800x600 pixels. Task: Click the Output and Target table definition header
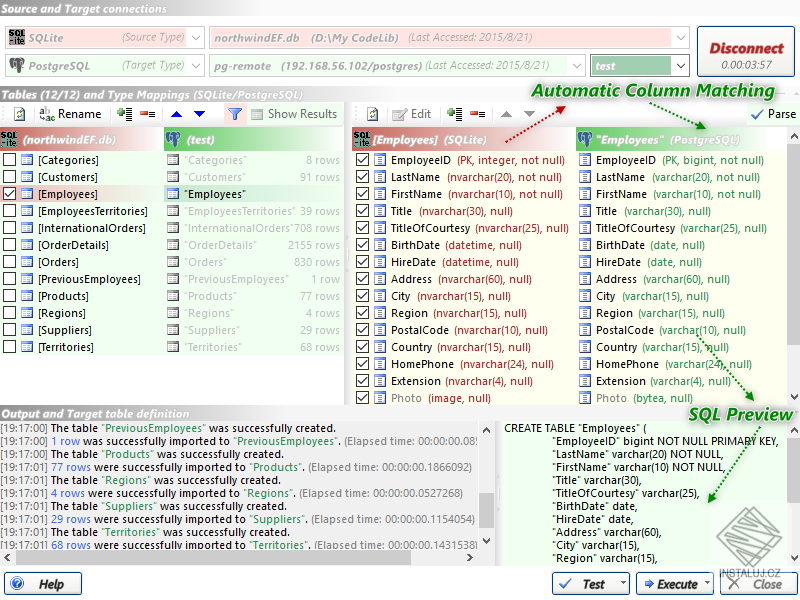95,413
